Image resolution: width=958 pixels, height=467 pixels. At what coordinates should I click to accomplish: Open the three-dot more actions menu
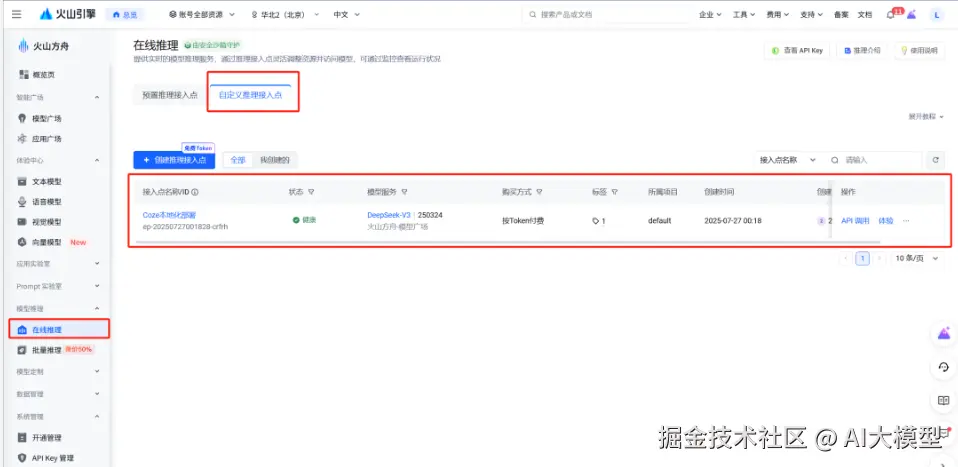pos(906,221)
